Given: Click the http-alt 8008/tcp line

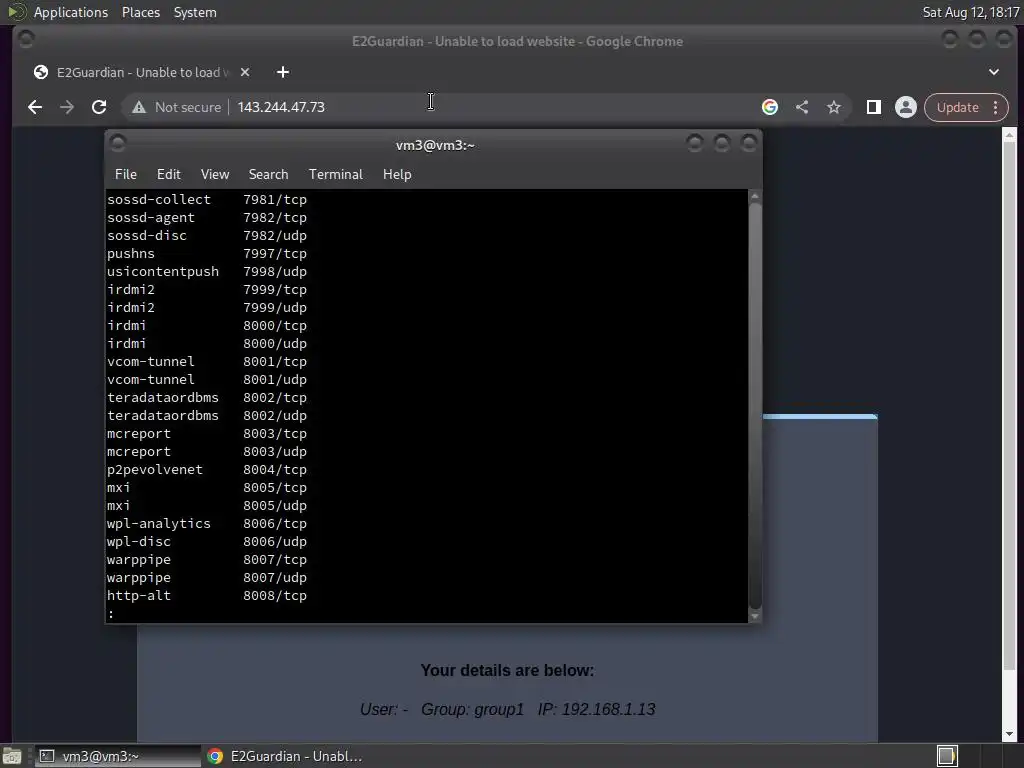Looking at the screenshot, I should (x=207, y=596).
